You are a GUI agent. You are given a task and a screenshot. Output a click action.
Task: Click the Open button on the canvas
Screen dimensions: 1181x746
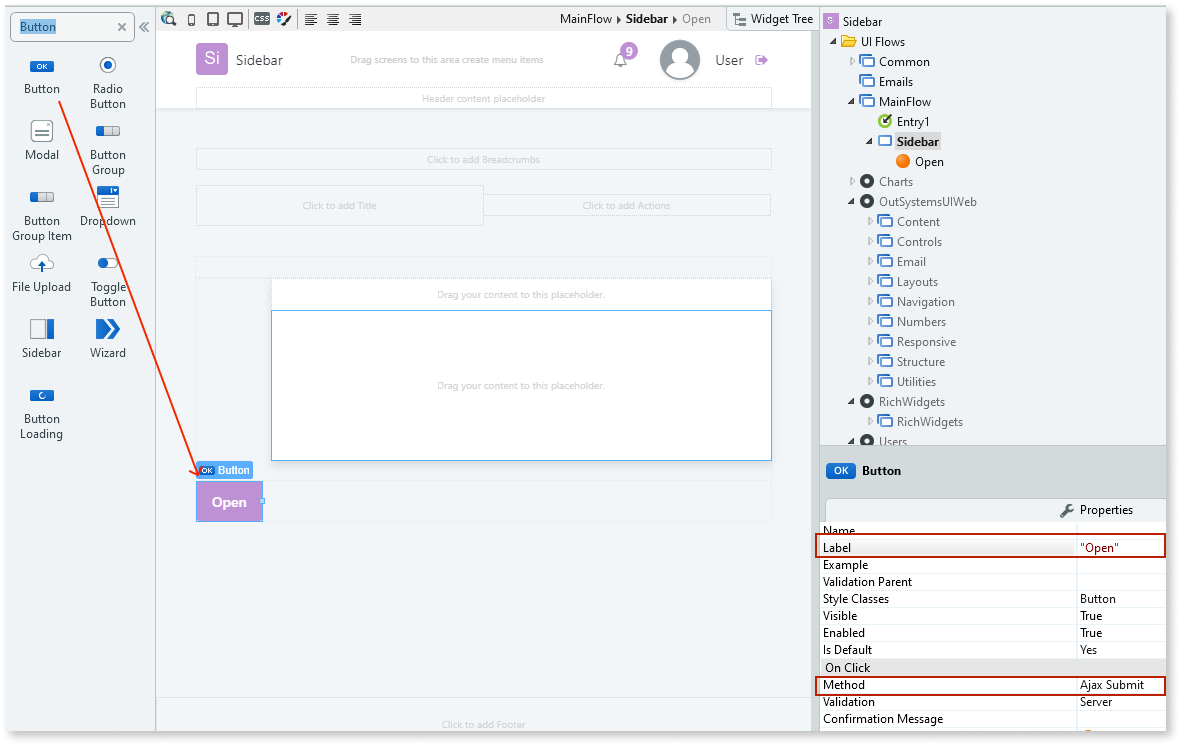tap(229, 502)
